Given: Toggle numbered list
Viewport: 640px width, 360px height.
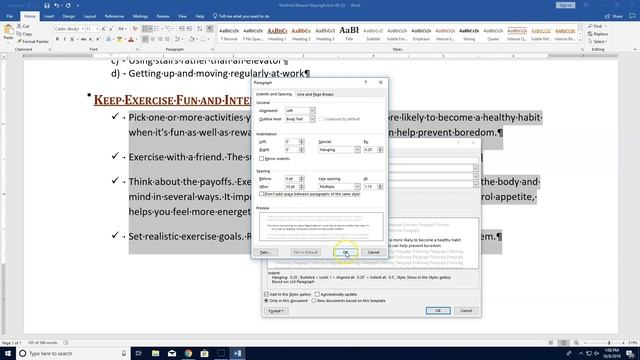Looking at the screenshot, I should coord(158,29).
